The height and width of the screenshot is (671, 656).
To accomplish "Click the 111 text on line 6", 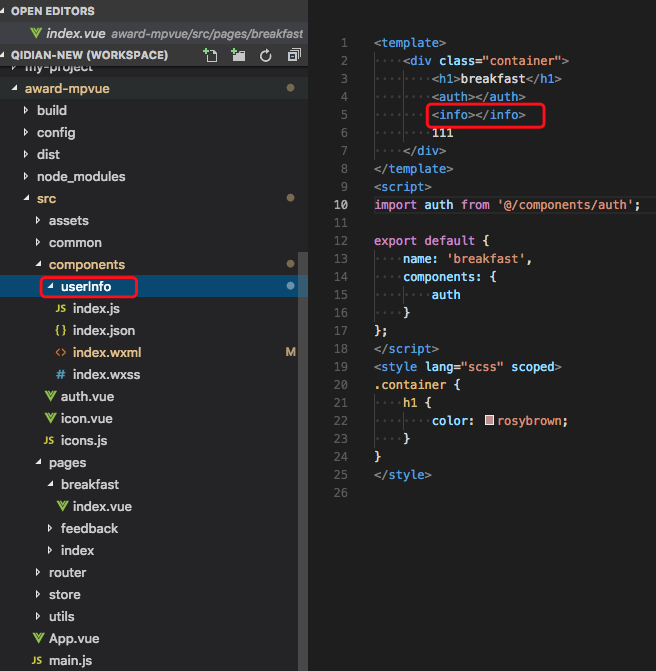I will click(442, 133).
